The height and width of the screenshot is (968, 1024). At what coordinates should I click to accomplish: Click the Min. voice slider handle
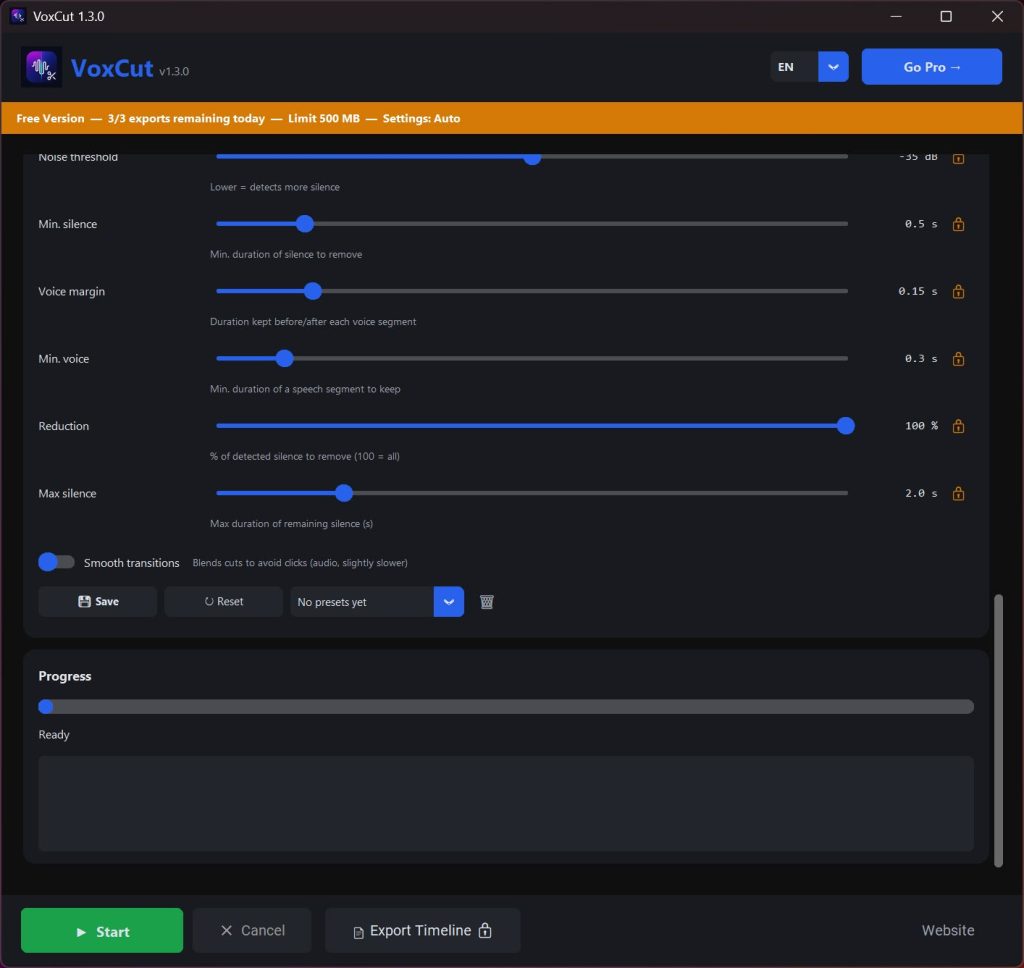(284, 358)
